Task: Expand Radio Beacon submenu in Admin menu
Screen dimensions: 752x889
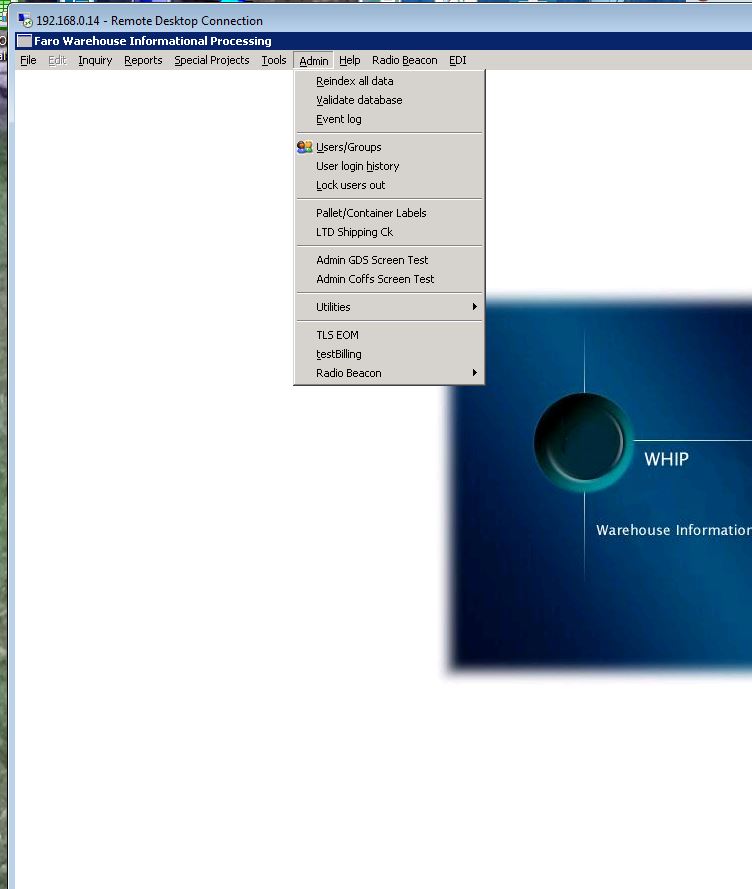Action: point(389,374)
